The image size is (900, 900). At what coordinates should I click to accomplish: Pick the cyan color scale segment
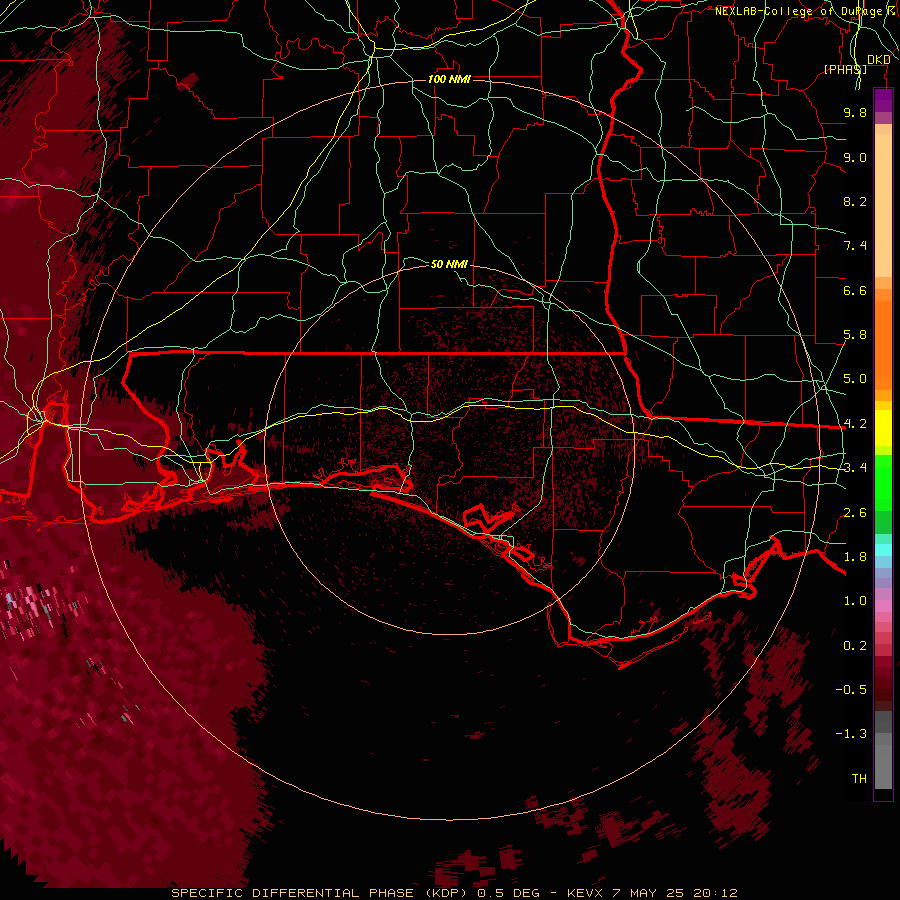(883, 550)
